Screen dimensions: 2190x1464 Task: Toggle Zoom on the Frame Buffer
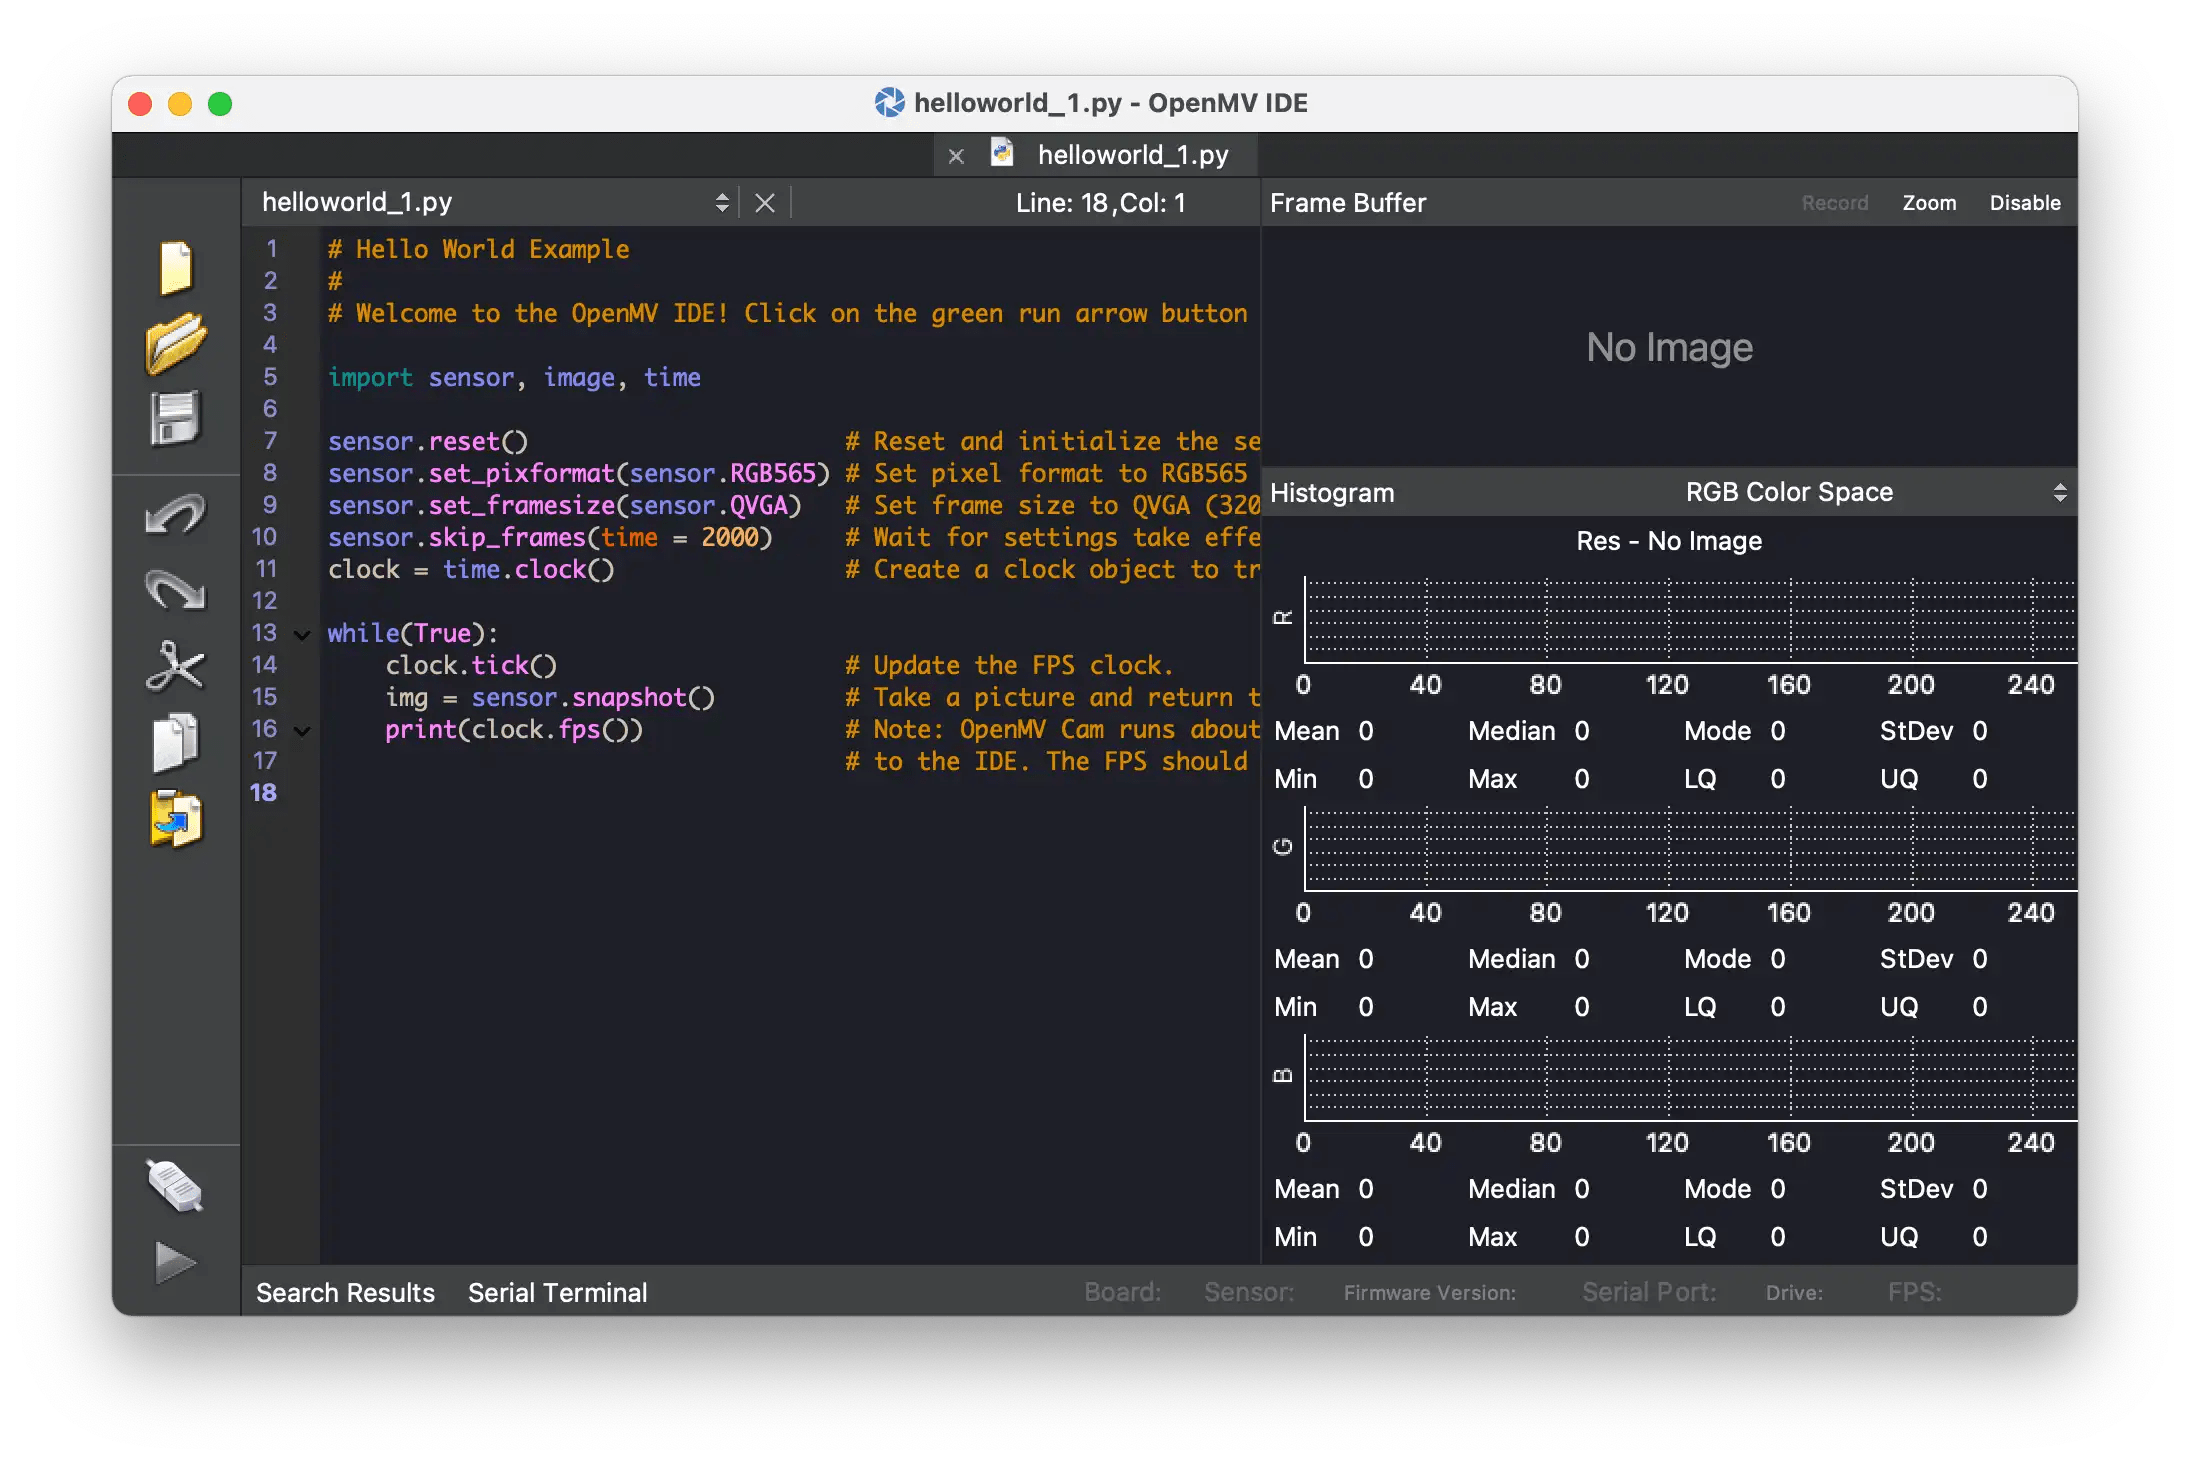[x=1928, y=202]
